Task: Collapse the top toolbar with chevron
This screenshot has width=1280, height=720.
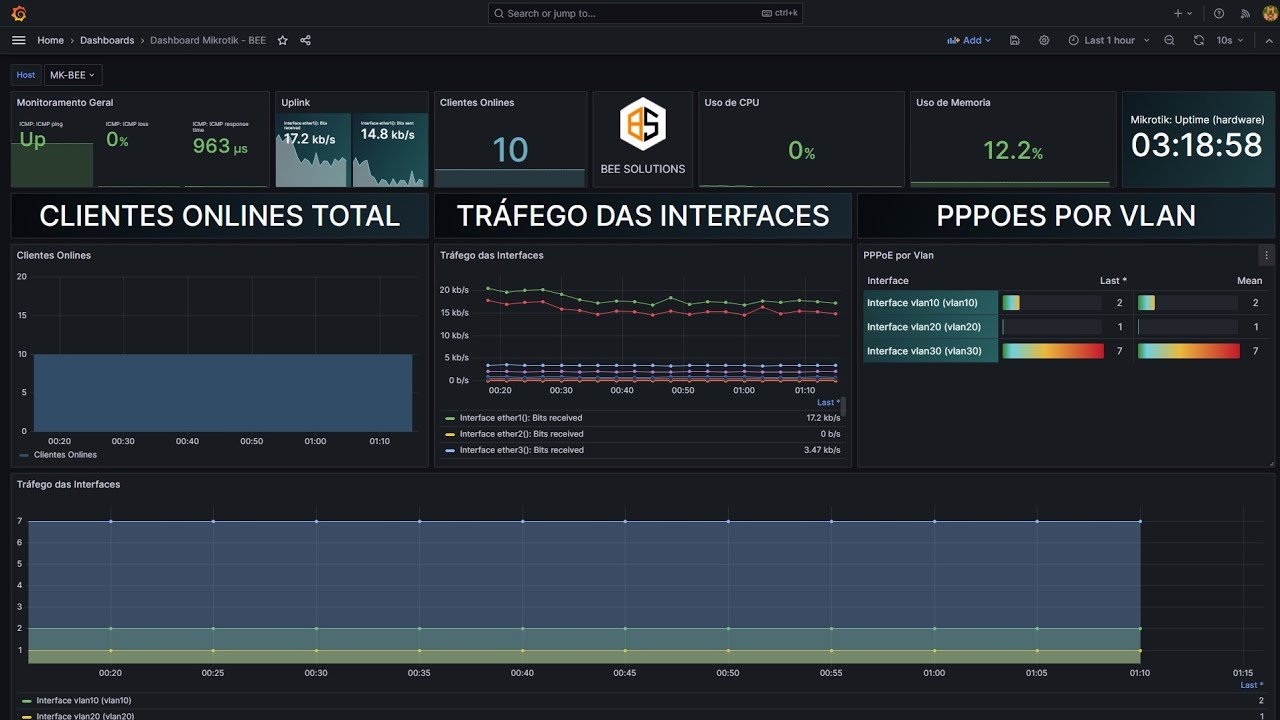Action: click(x=1269, y=40)
